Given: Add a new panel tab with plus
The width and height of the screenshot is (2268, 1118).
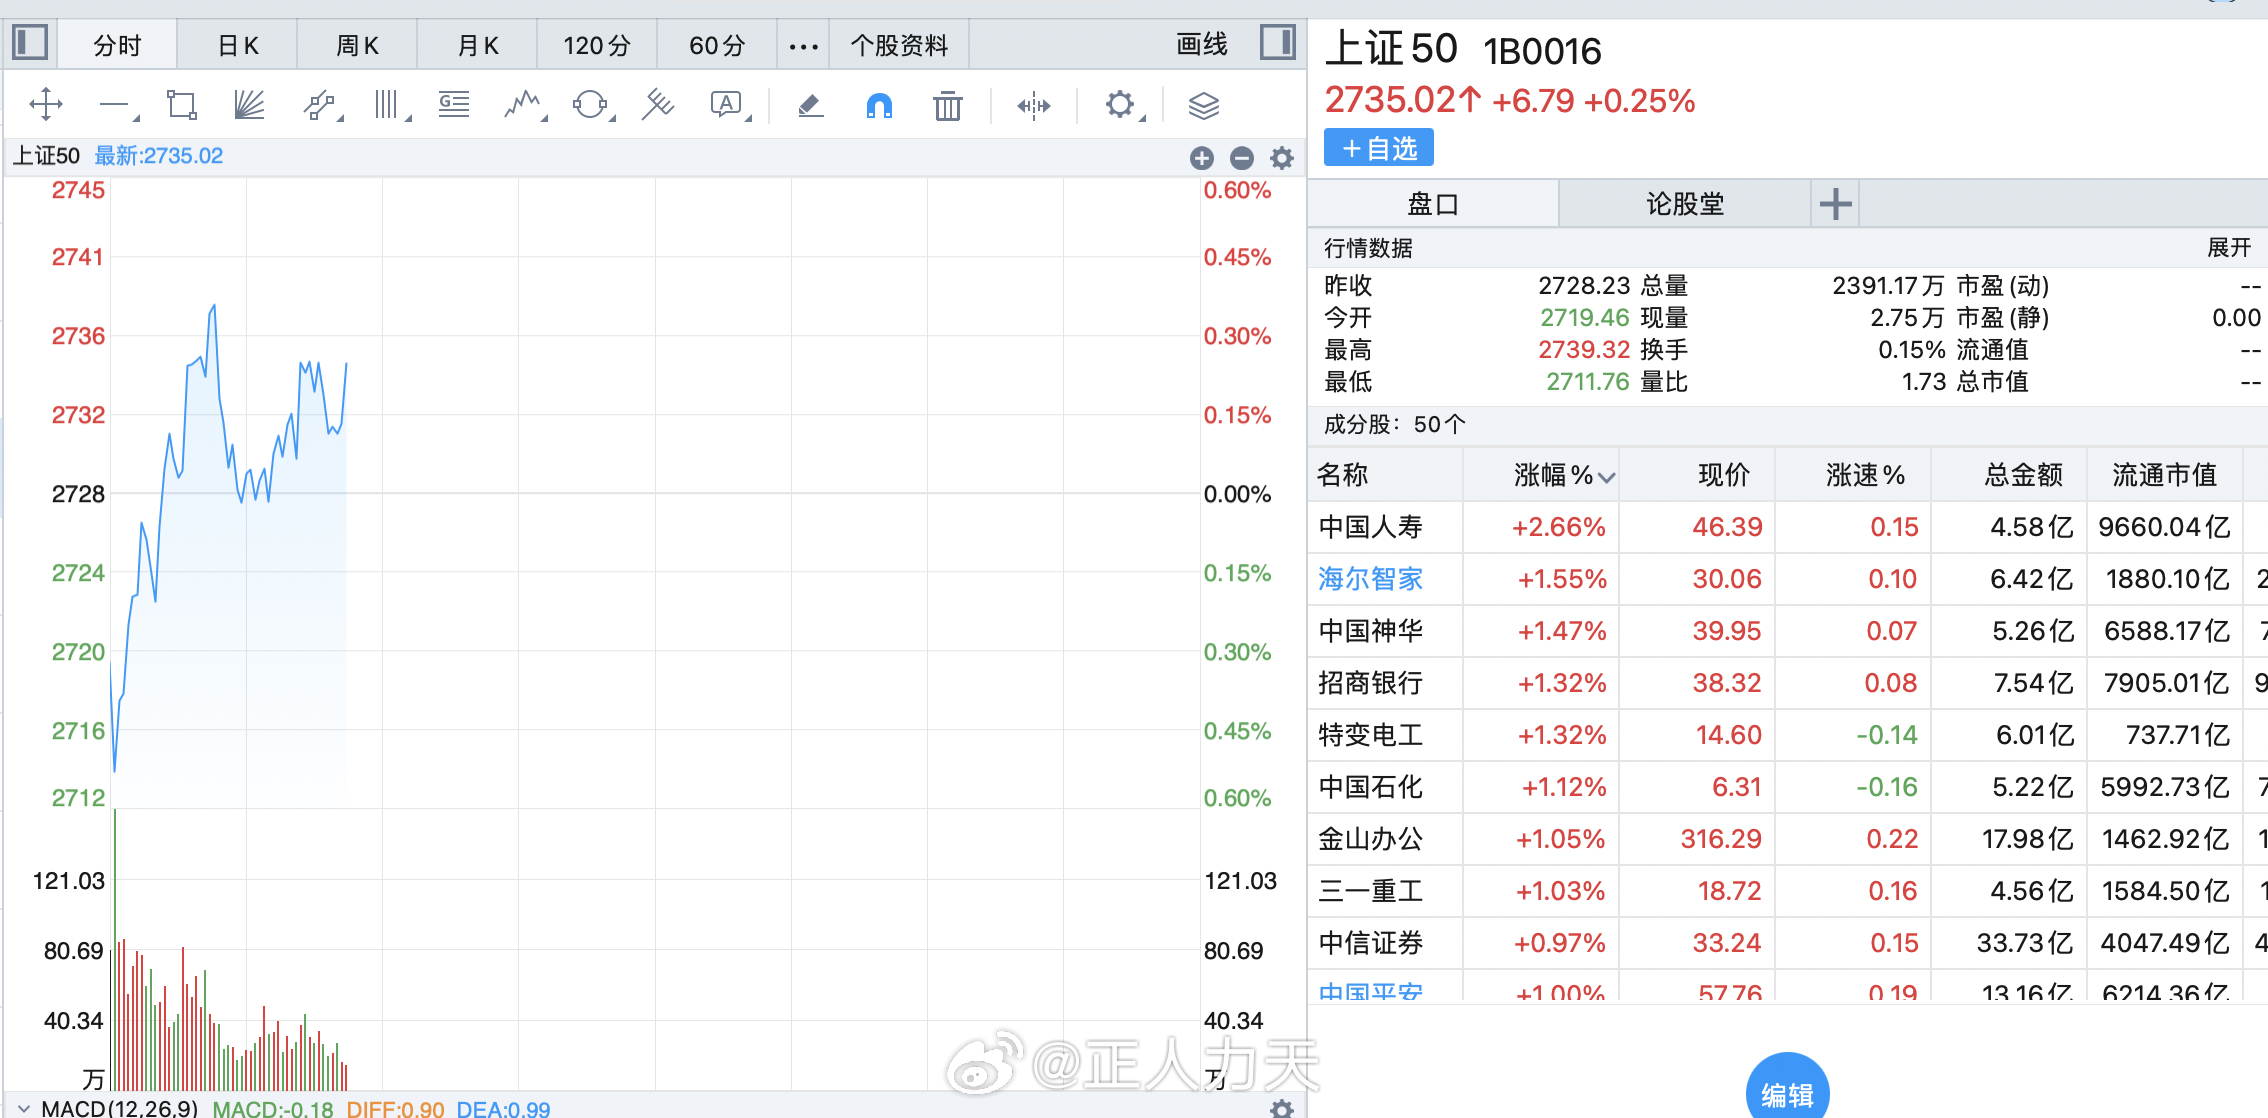Looking at the screenshot, I should [1835, 204].
